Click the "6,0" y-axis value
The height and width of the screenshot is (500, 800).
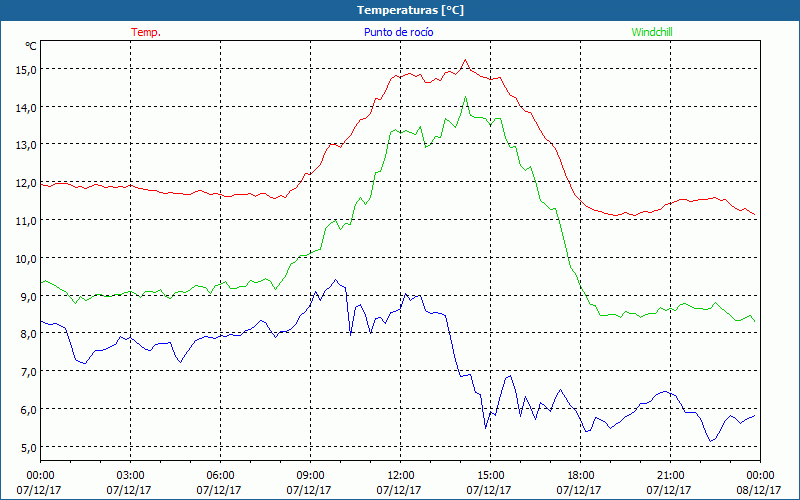point(29,410)
